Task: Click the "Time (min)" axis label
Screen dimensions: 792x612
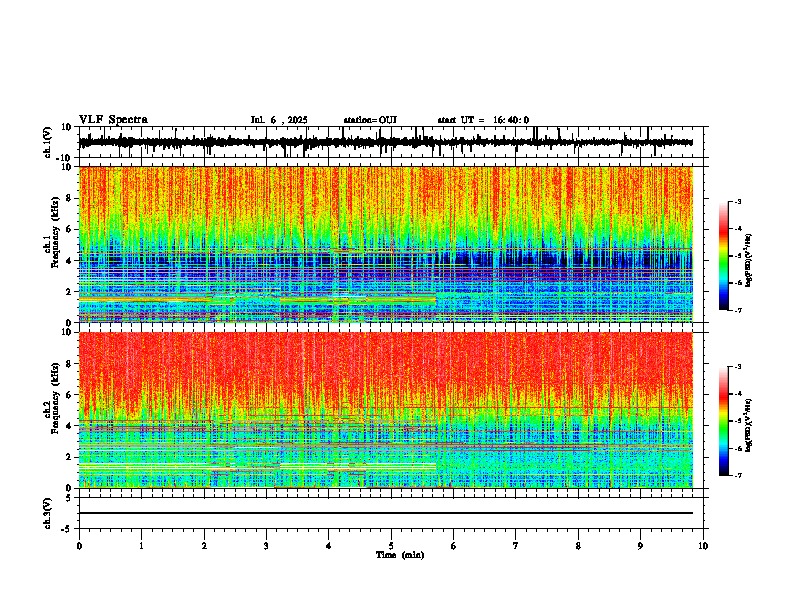Action: 400,555
